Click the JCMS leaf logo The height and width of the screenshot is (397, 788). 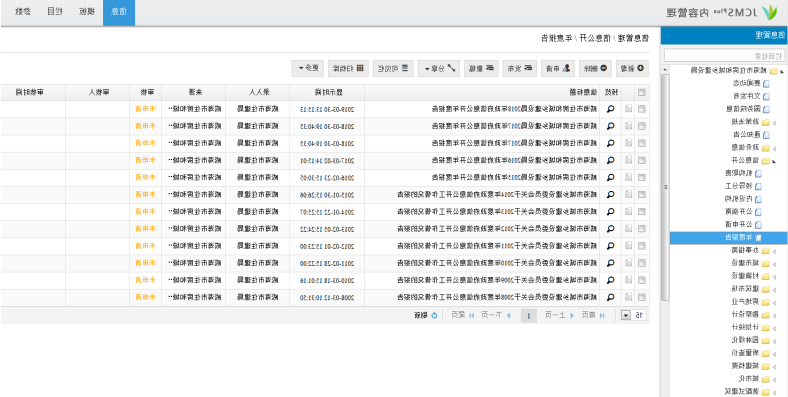769,12
